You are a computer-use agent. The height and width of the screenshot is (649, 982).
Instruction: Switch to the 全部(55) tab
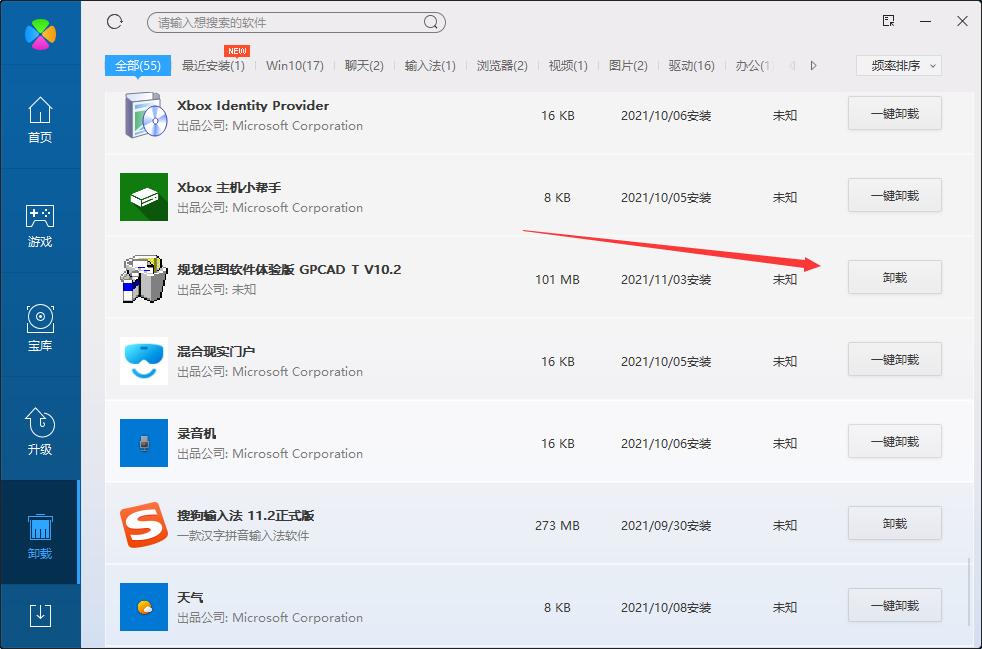(x=138, y=66)
